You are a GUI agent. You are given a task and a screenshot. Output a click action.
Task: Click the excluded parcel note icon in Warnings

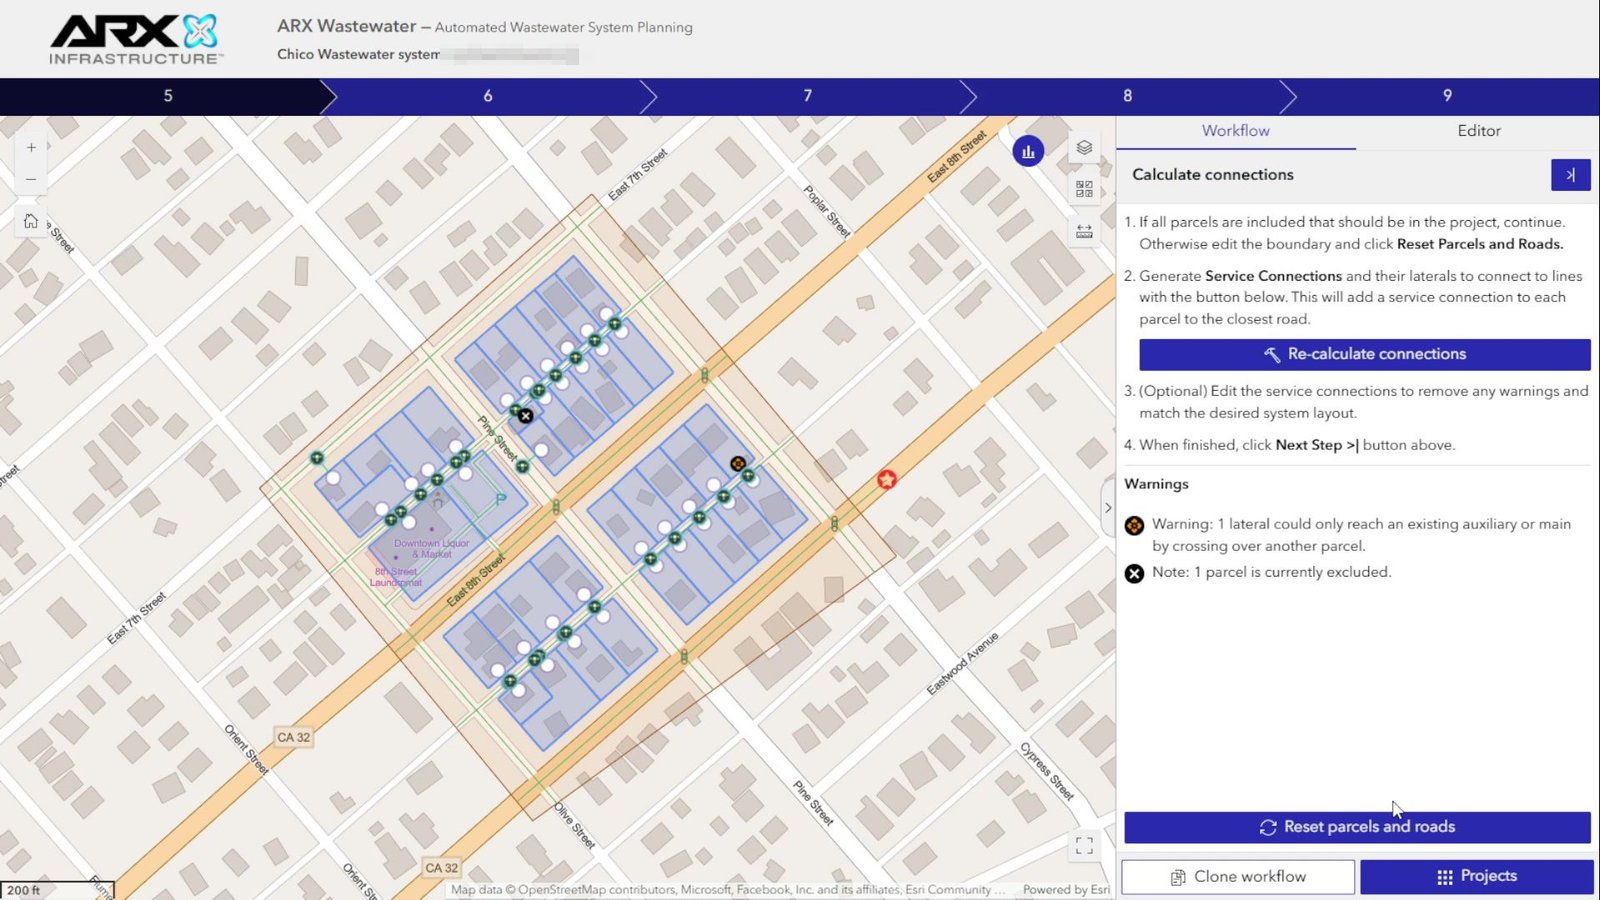click(x=1134, y=573)
